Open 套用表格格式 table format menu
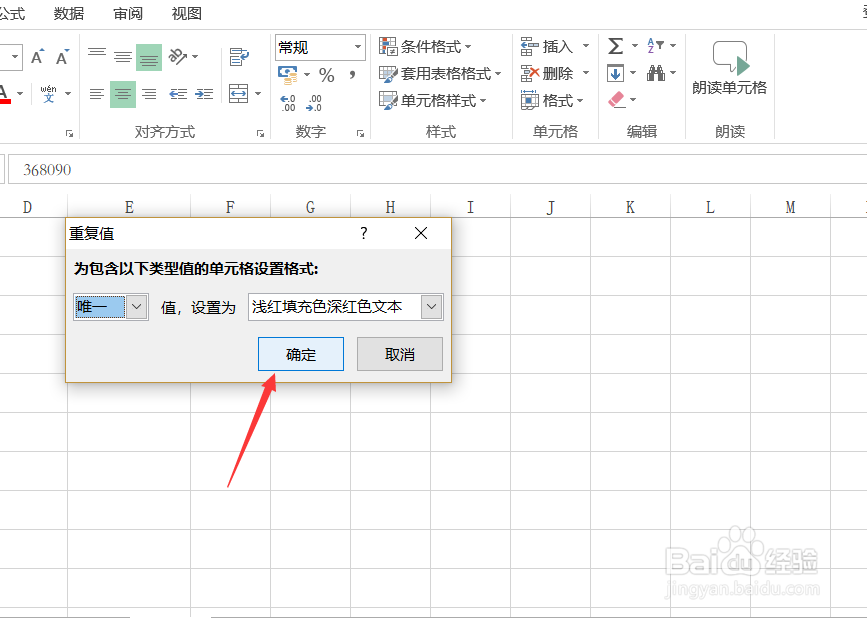The height and width of the screenshot is (618, 867). point(440,74)
